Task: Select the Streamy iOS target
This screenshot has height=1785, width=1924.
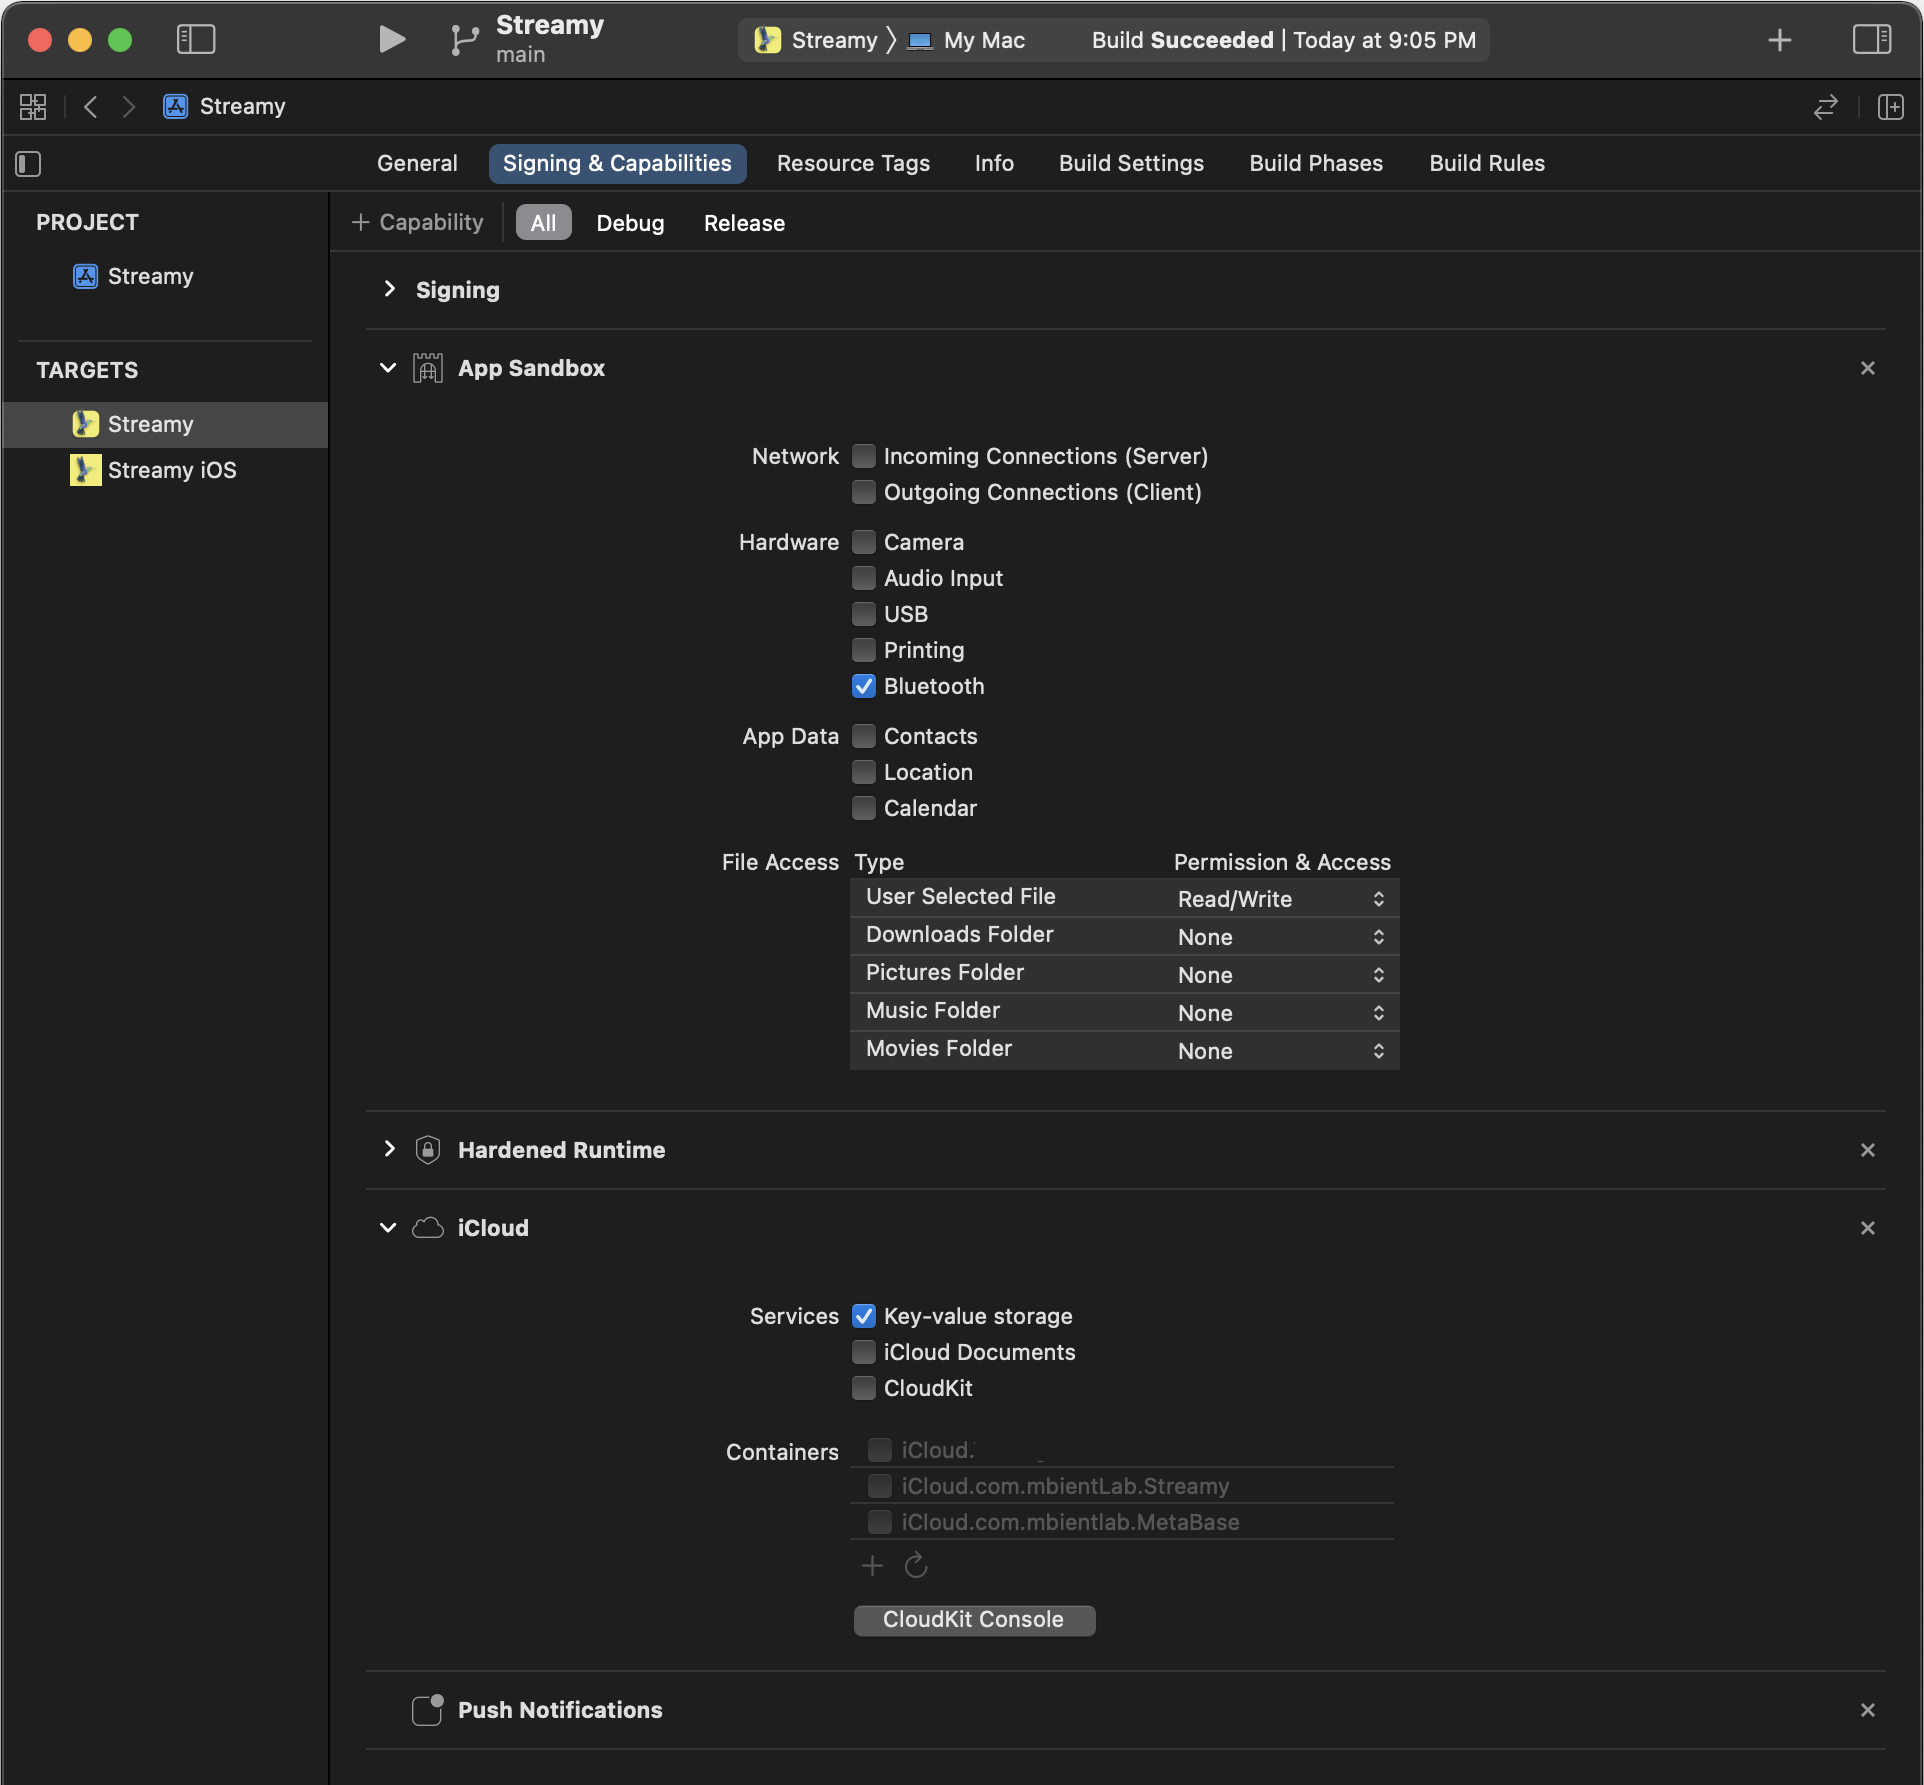Action: (165, 470)
